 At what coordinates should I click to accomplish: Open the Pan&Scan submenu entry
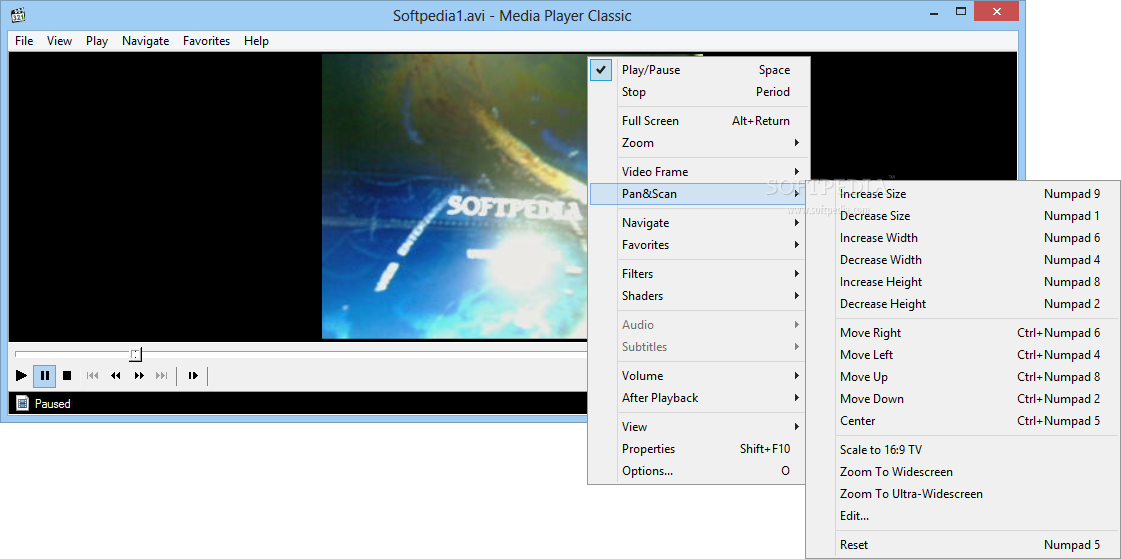point(700,194)
